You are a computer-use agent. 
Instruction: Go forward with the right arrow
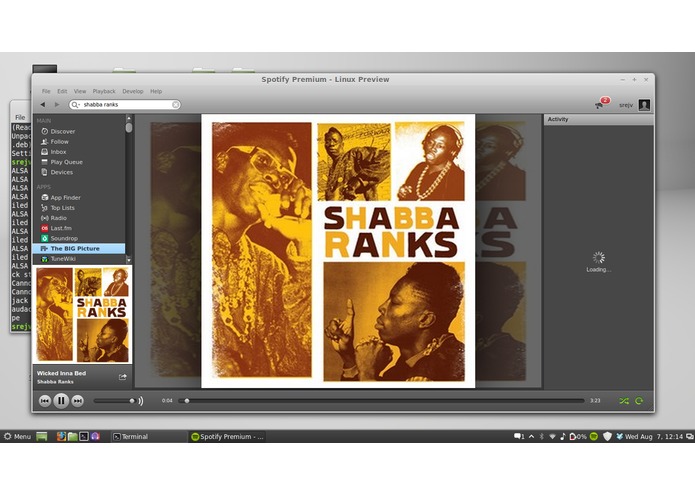click(57, 105)
